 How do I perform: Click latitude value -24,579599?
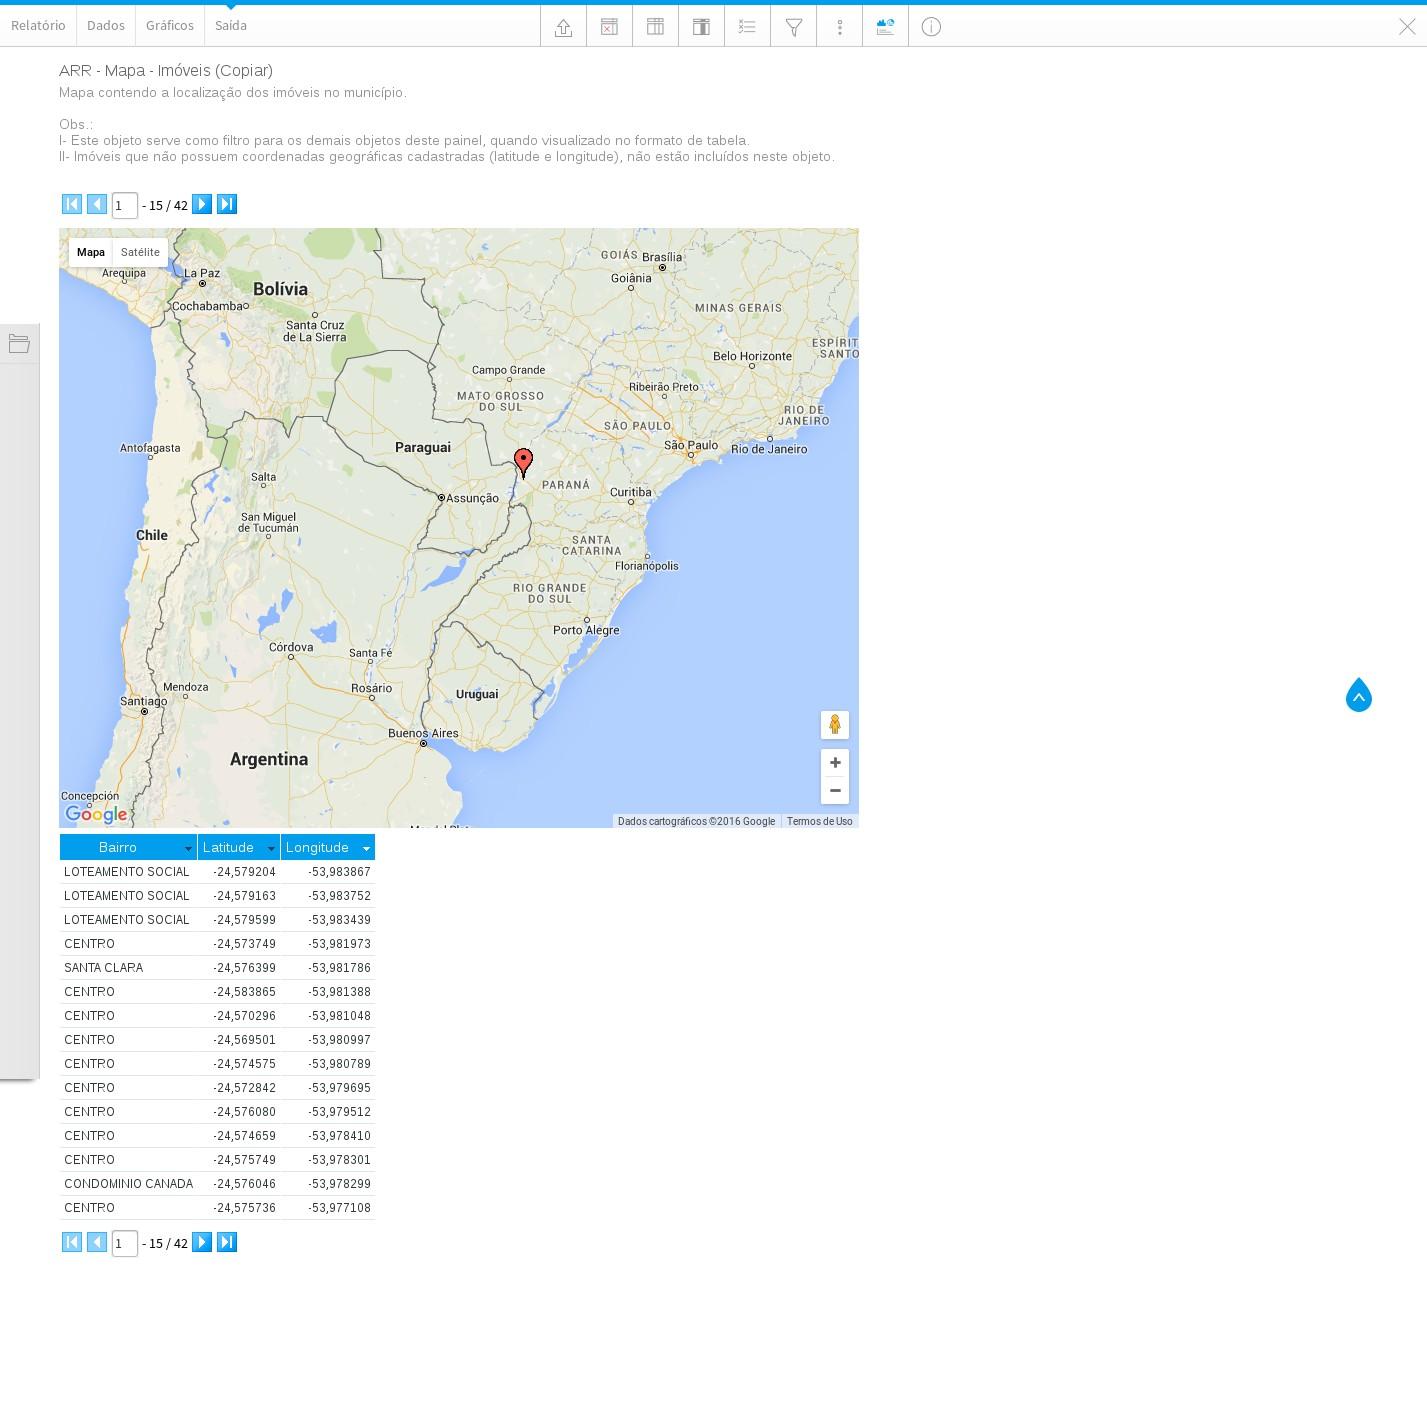(244, 920)
